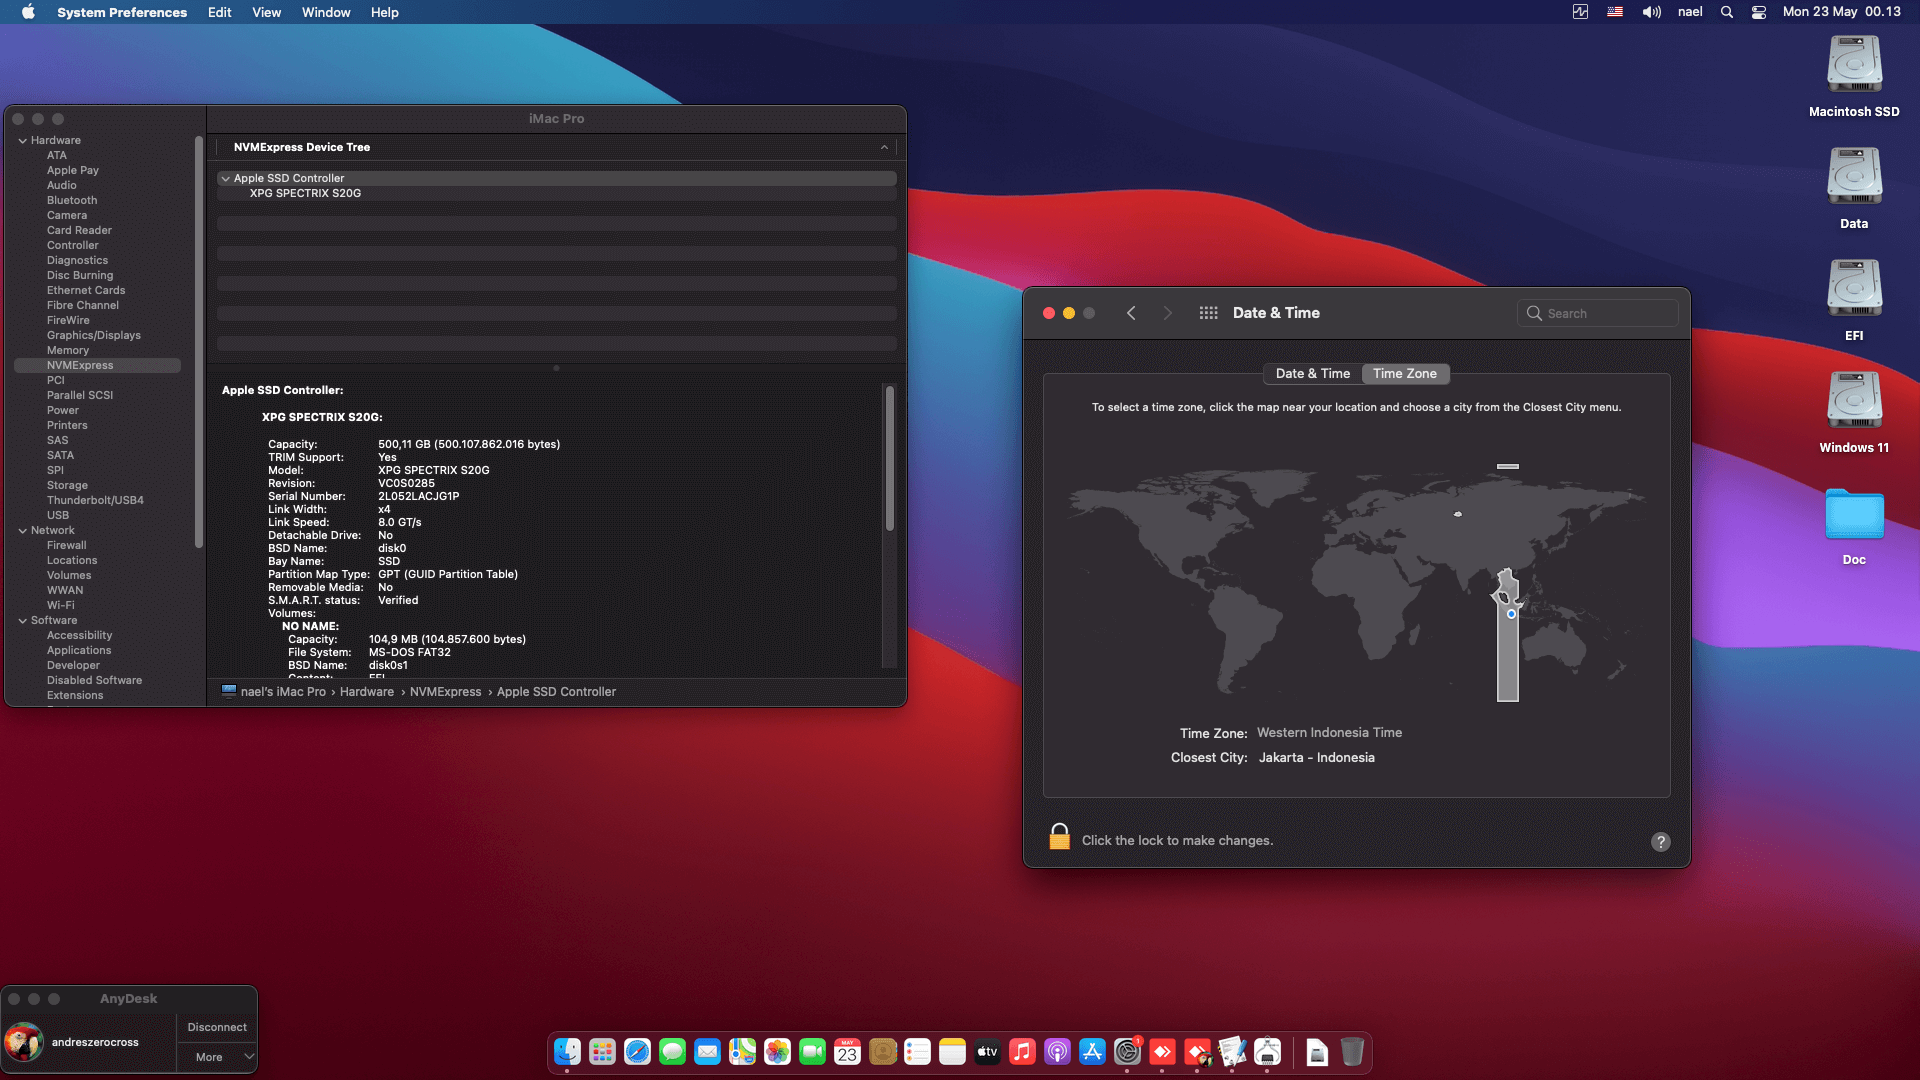Screen dimensions: 1920x1080
Task: Open Apple TV app in Dock
Action: pos(987,1052)
